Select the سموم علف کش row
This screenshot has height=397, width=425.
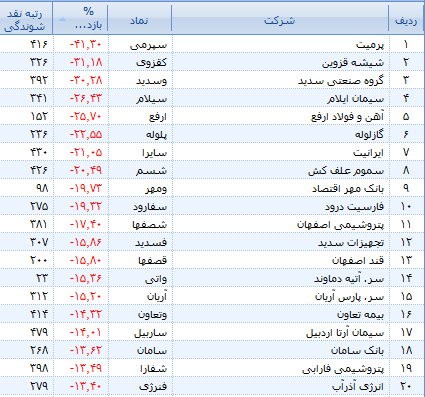coord(212,170)
